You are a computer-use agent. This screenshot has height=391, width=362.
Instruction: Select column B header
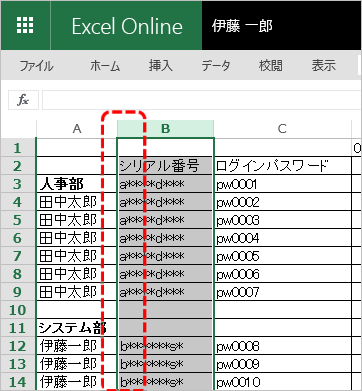coord(165,129)
